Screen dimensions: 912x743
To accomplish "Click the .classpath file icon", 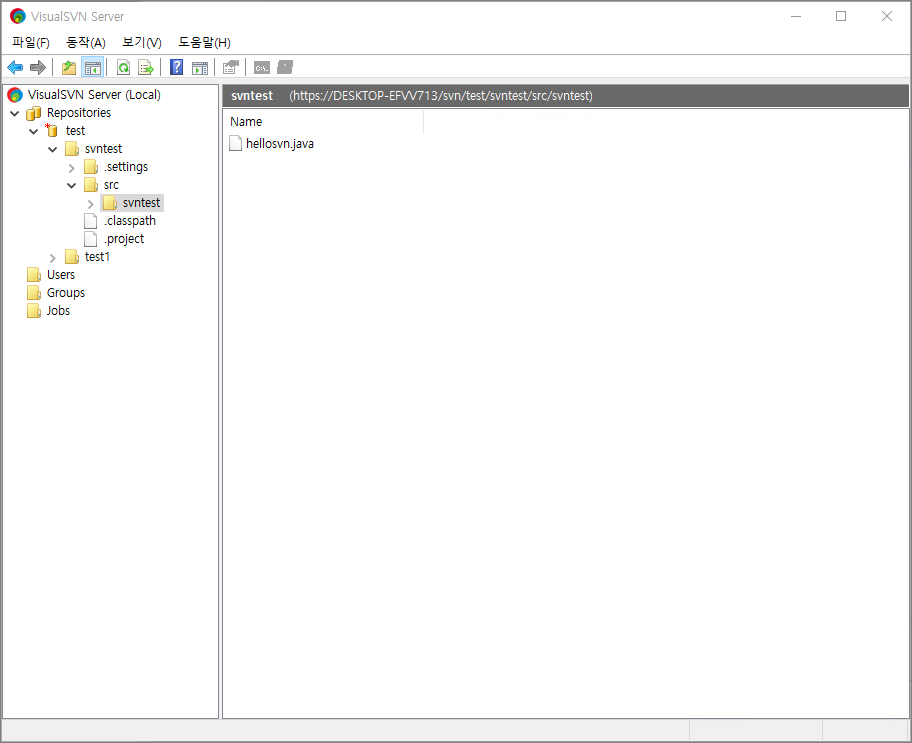I will pos(91,221).
